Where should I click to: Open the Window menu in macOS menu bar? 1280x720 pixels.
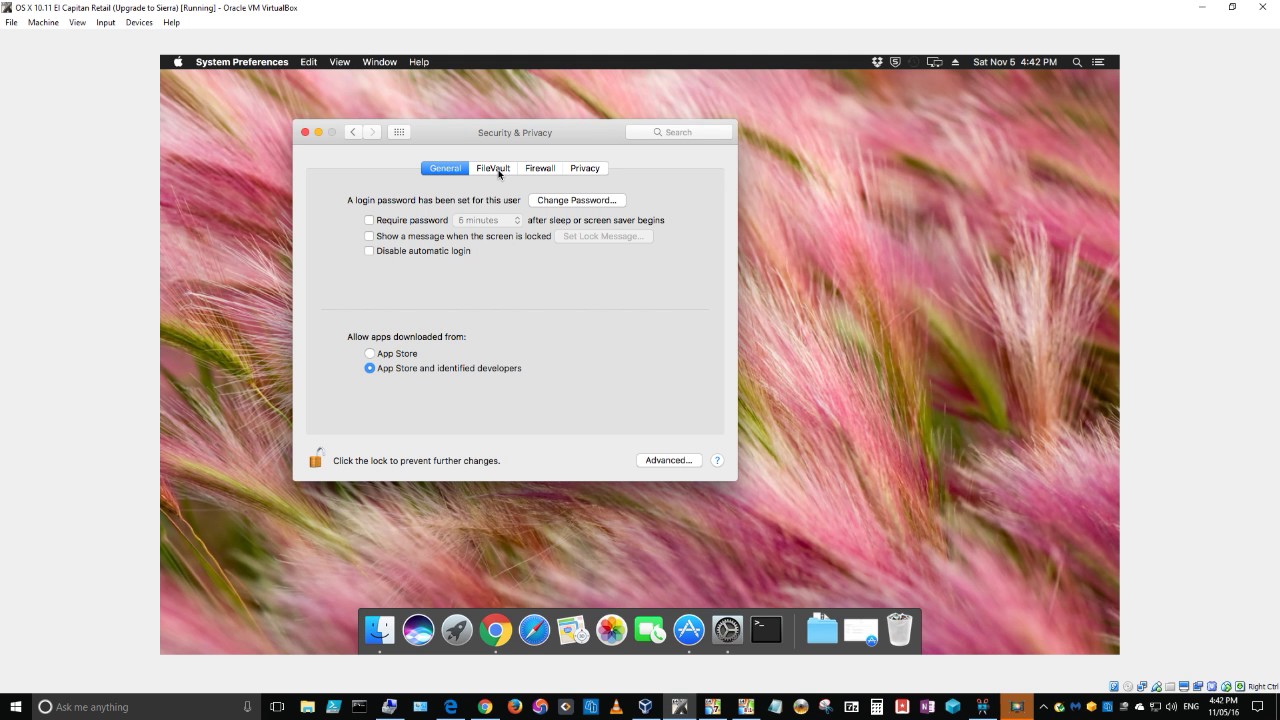(379, 62)
